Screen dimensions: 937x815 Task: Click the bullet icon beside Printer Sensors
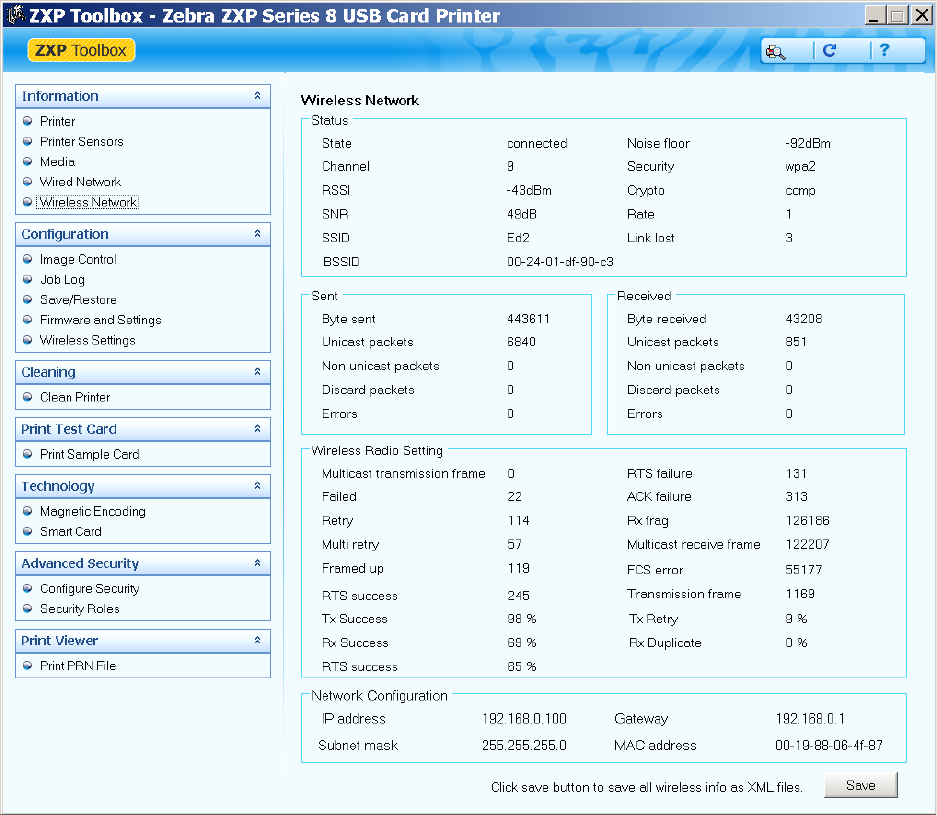27,142
